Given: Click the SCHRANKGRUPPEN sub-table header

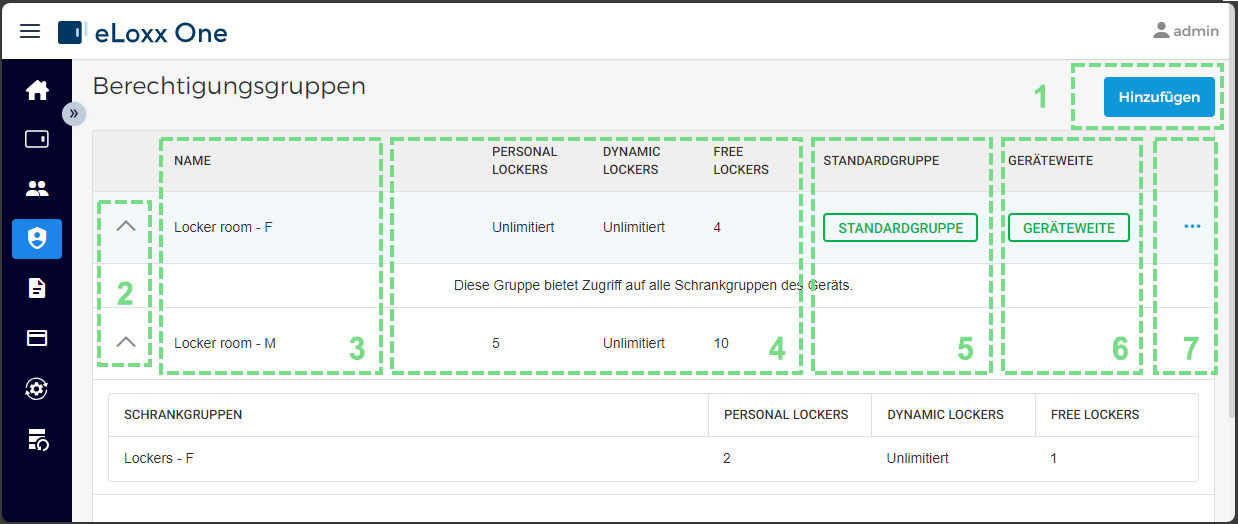Looking at the screenshot, I should click(183, 414).
